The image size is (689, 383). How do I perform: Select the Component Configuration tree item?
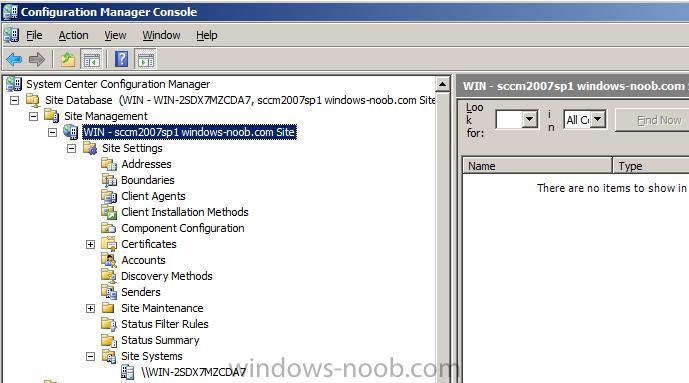183,228
